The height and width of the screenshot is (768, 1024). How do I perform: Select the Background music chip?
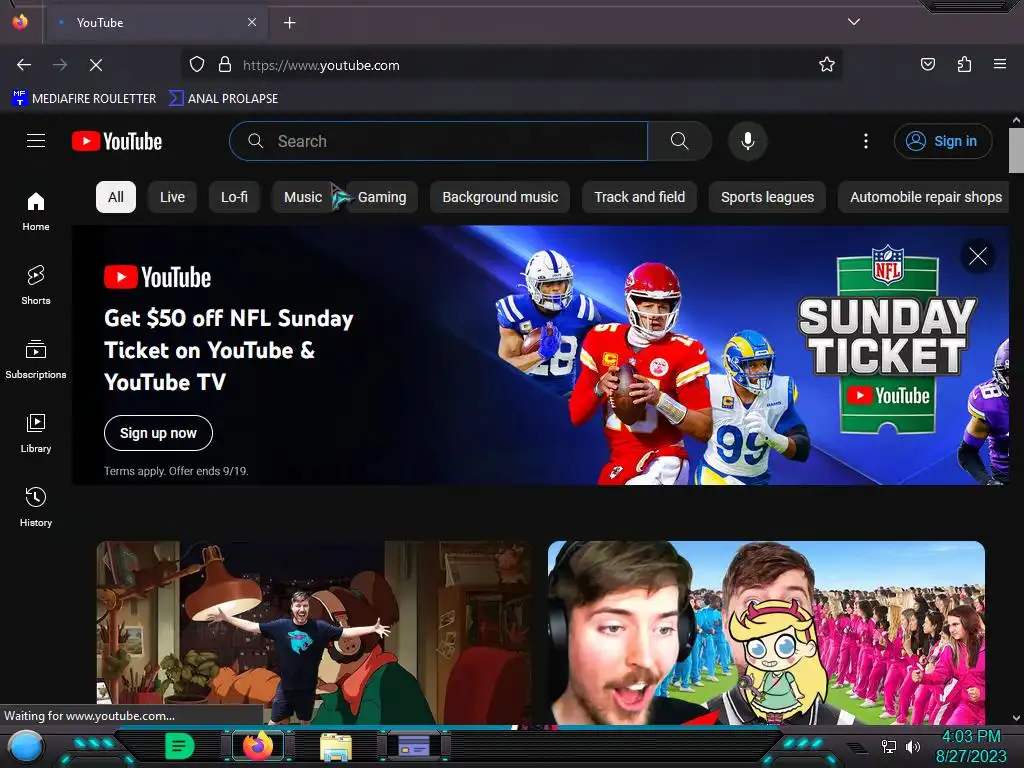click(500, 197)
